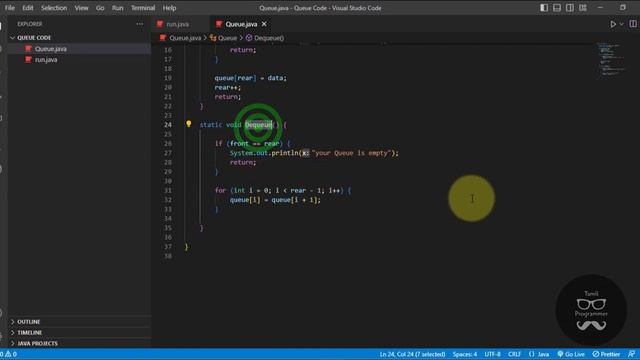
Task: Change indentation via Spaces: 4
Action: click(464, 354)
